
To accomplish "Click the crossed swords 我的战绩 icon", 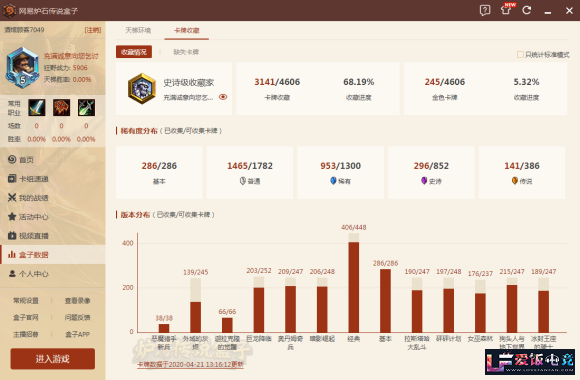I will (12, 198).
